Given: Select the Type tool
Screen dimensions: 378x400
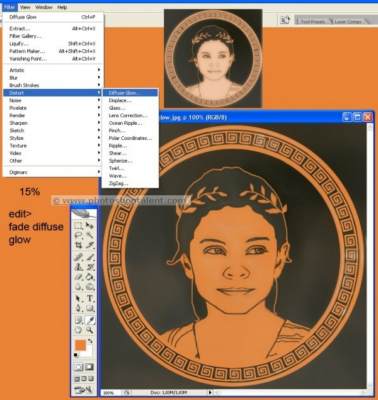Looking at the screenshot, I should pos(90,298).
